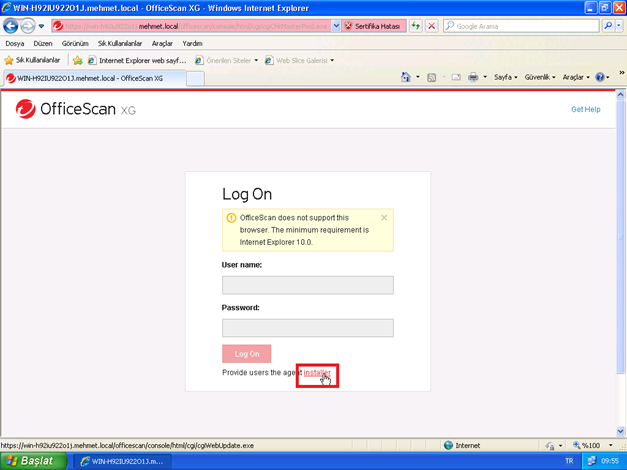The image size is (627, 470).
Task: Open the Güvenlik command bar menu
Action: click(540, 77)
